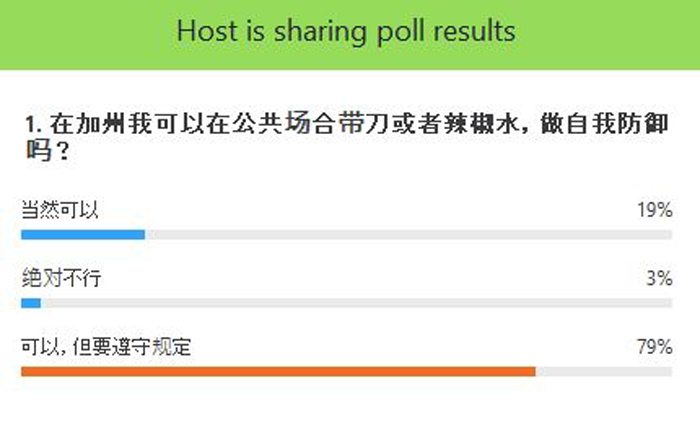Click the gray track of the 绝对不行 bar

(x=357, y=303)
